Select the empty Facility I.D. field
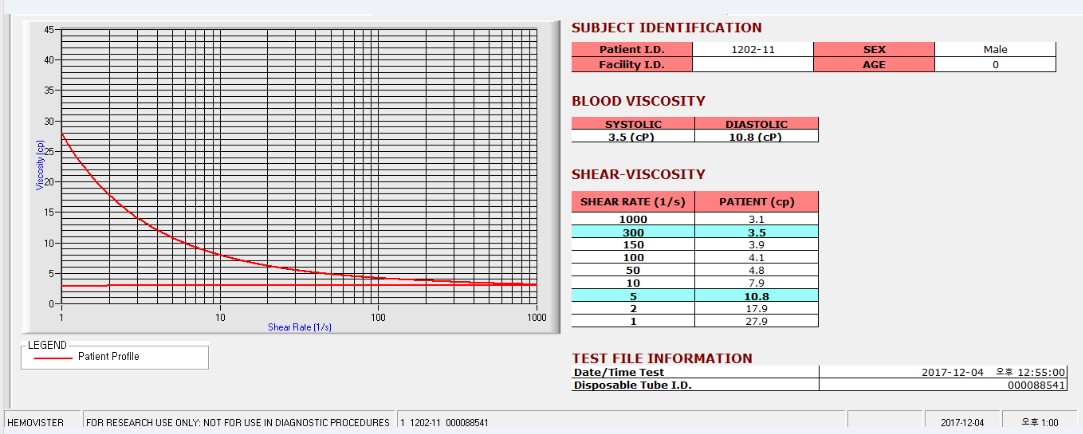The width and height of the screenshot is (1083, 434). pos(753,64)
